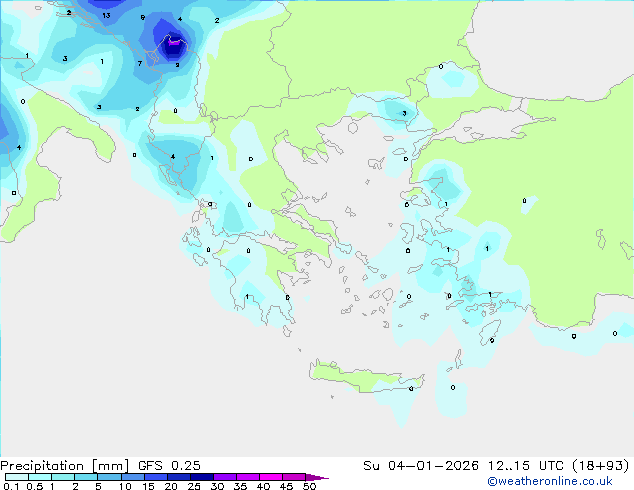This screenshot has height=490, width=634.
Task: Click the 40–45 mm magenta legend swatch
Action: click(271, 477)
